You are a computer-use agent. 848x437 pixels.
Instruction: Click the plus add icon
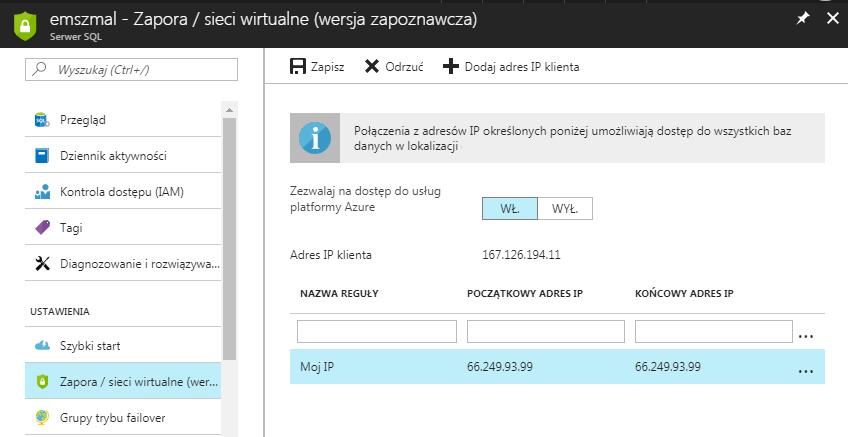[x=450, y=67]
